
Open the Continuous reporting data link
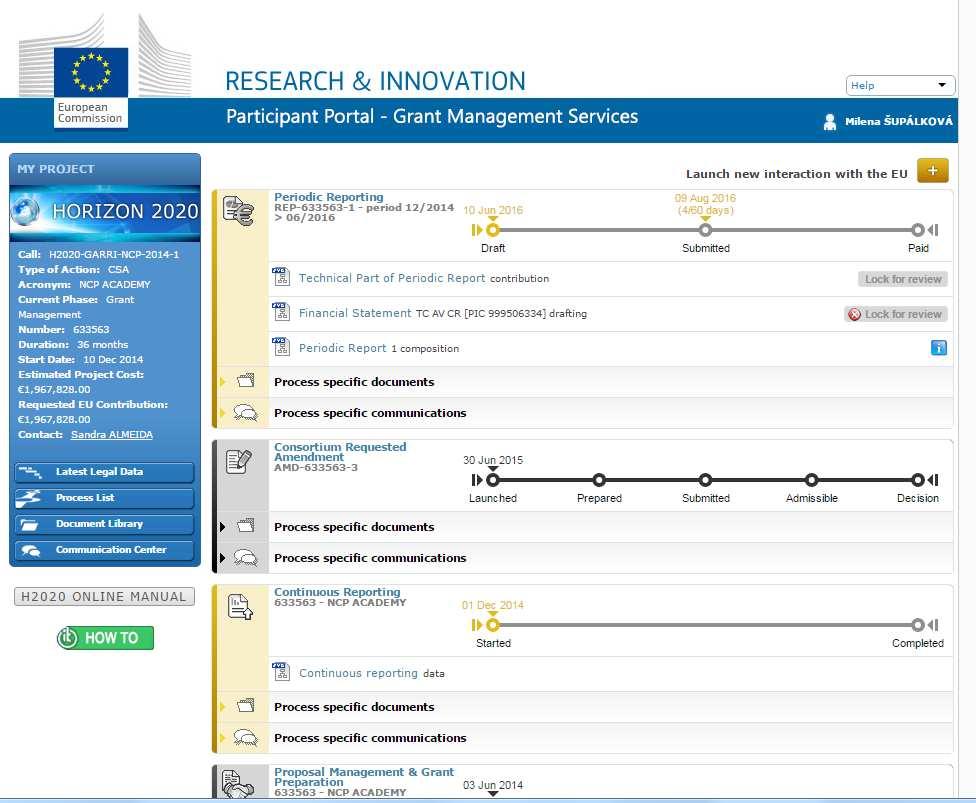[x=358, y=673]
